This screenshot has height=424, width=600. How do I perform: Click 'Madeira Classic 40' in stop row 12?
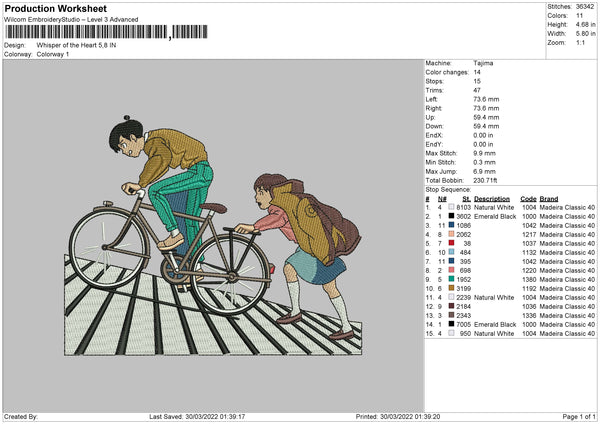tap(567, 307)
